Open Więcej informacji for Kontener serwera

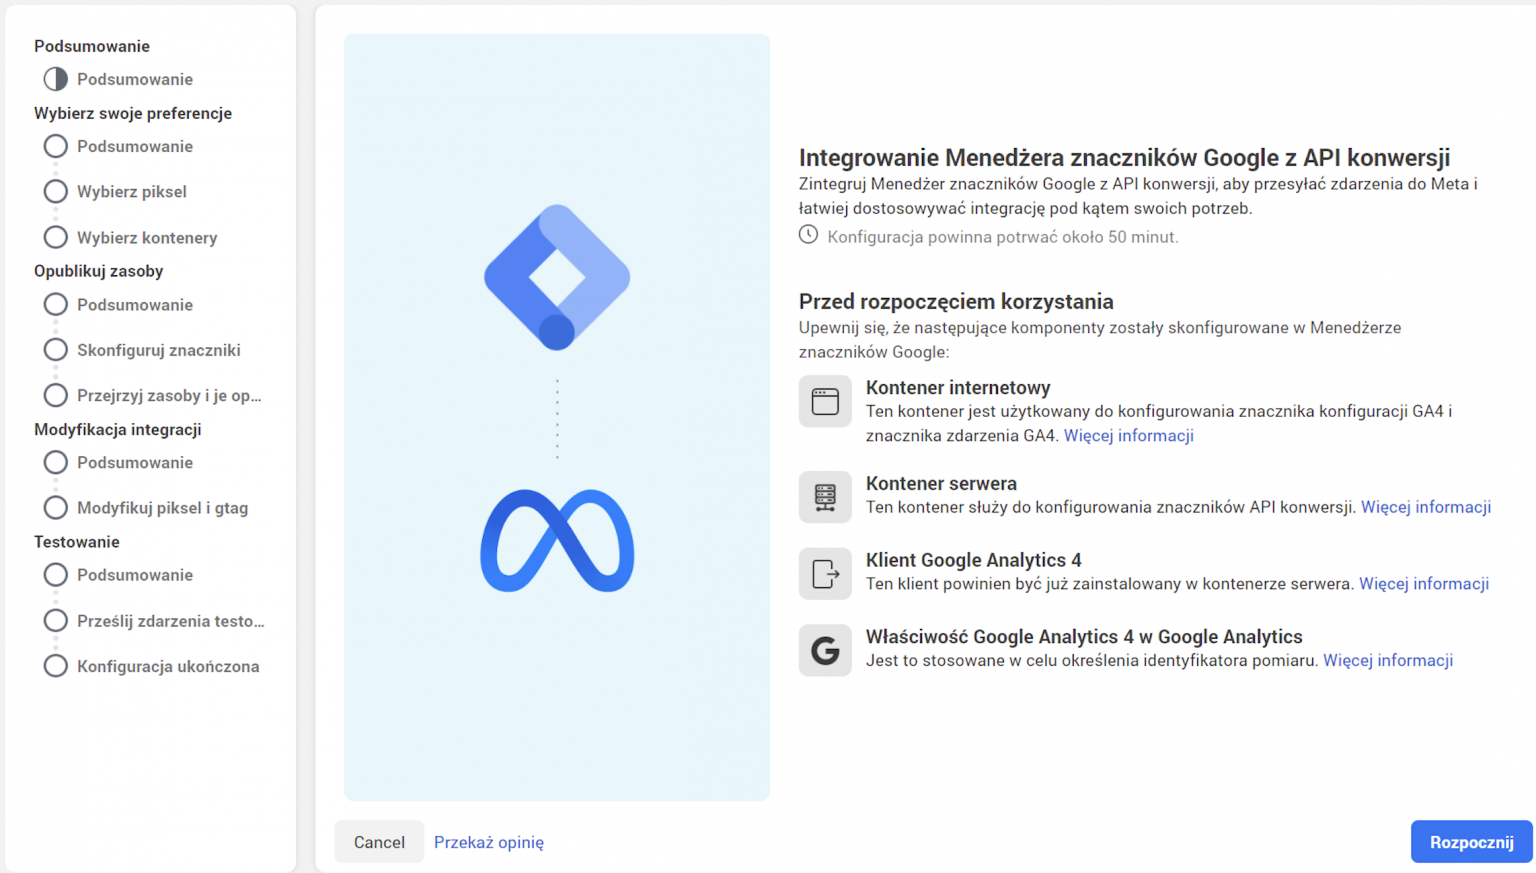coord(1425,507)
